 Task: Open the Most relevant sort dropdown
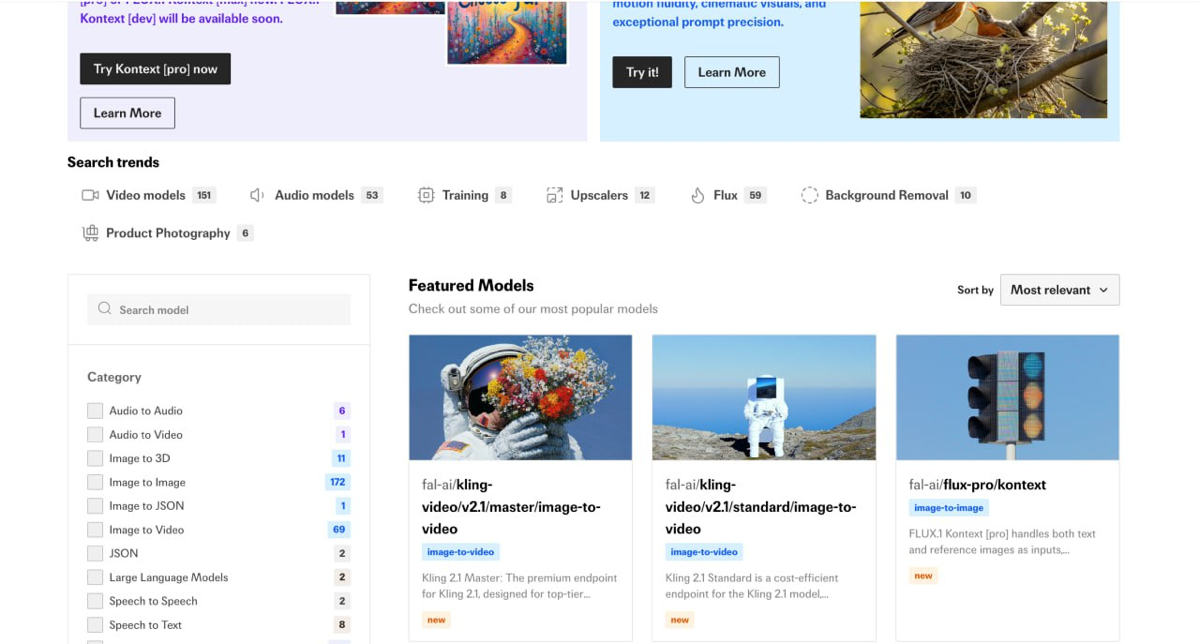point(1059,290)
